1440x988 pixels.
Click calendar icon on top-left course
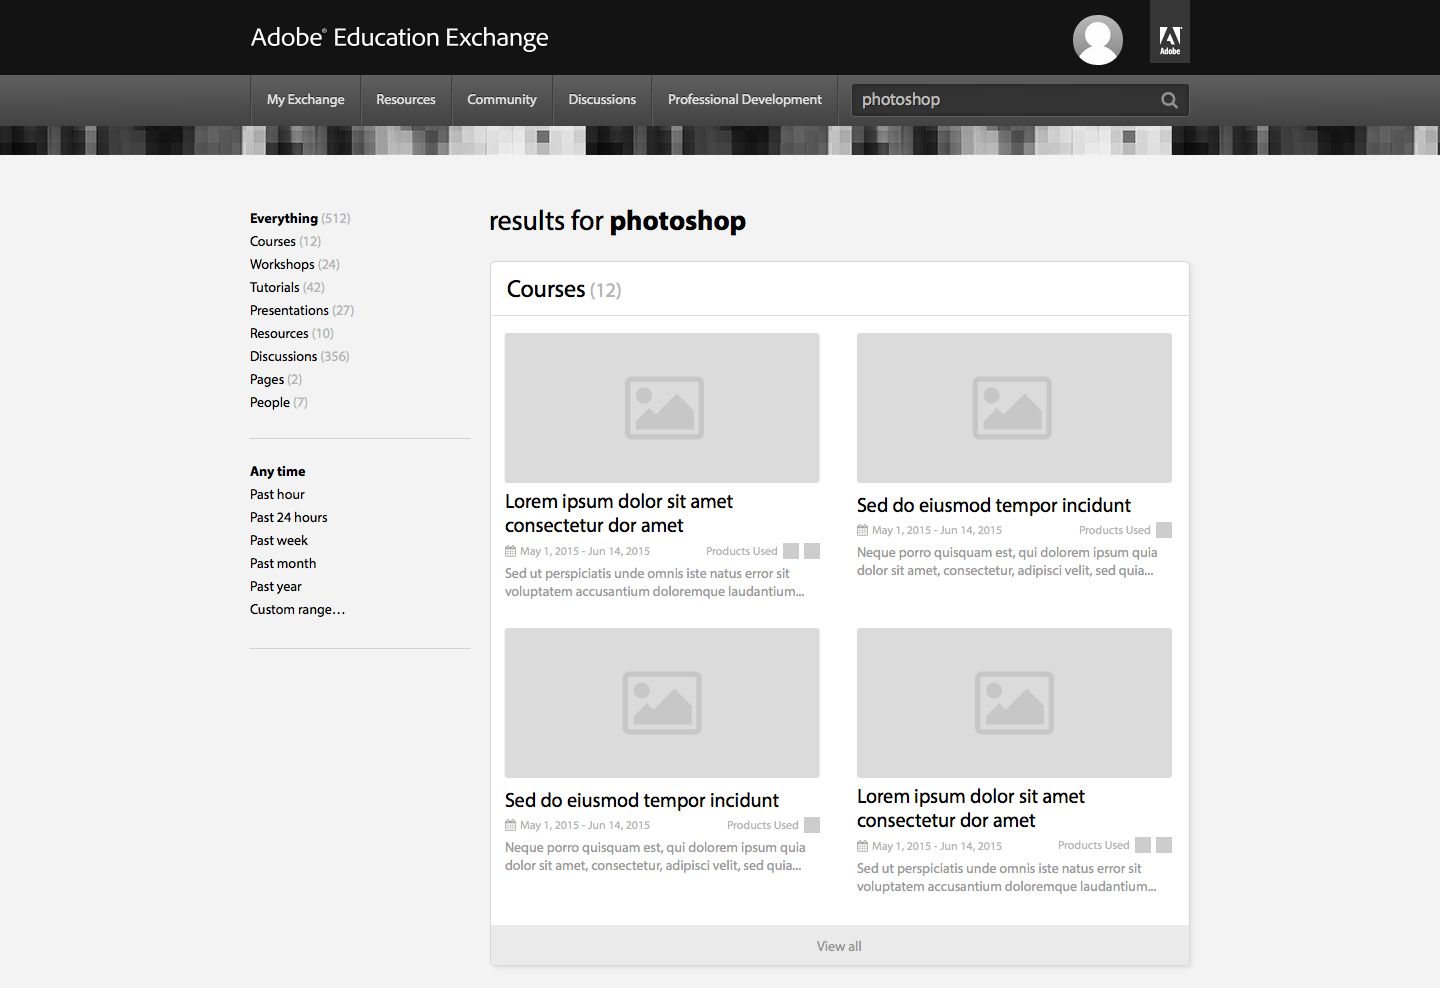(x=511, y=551)
